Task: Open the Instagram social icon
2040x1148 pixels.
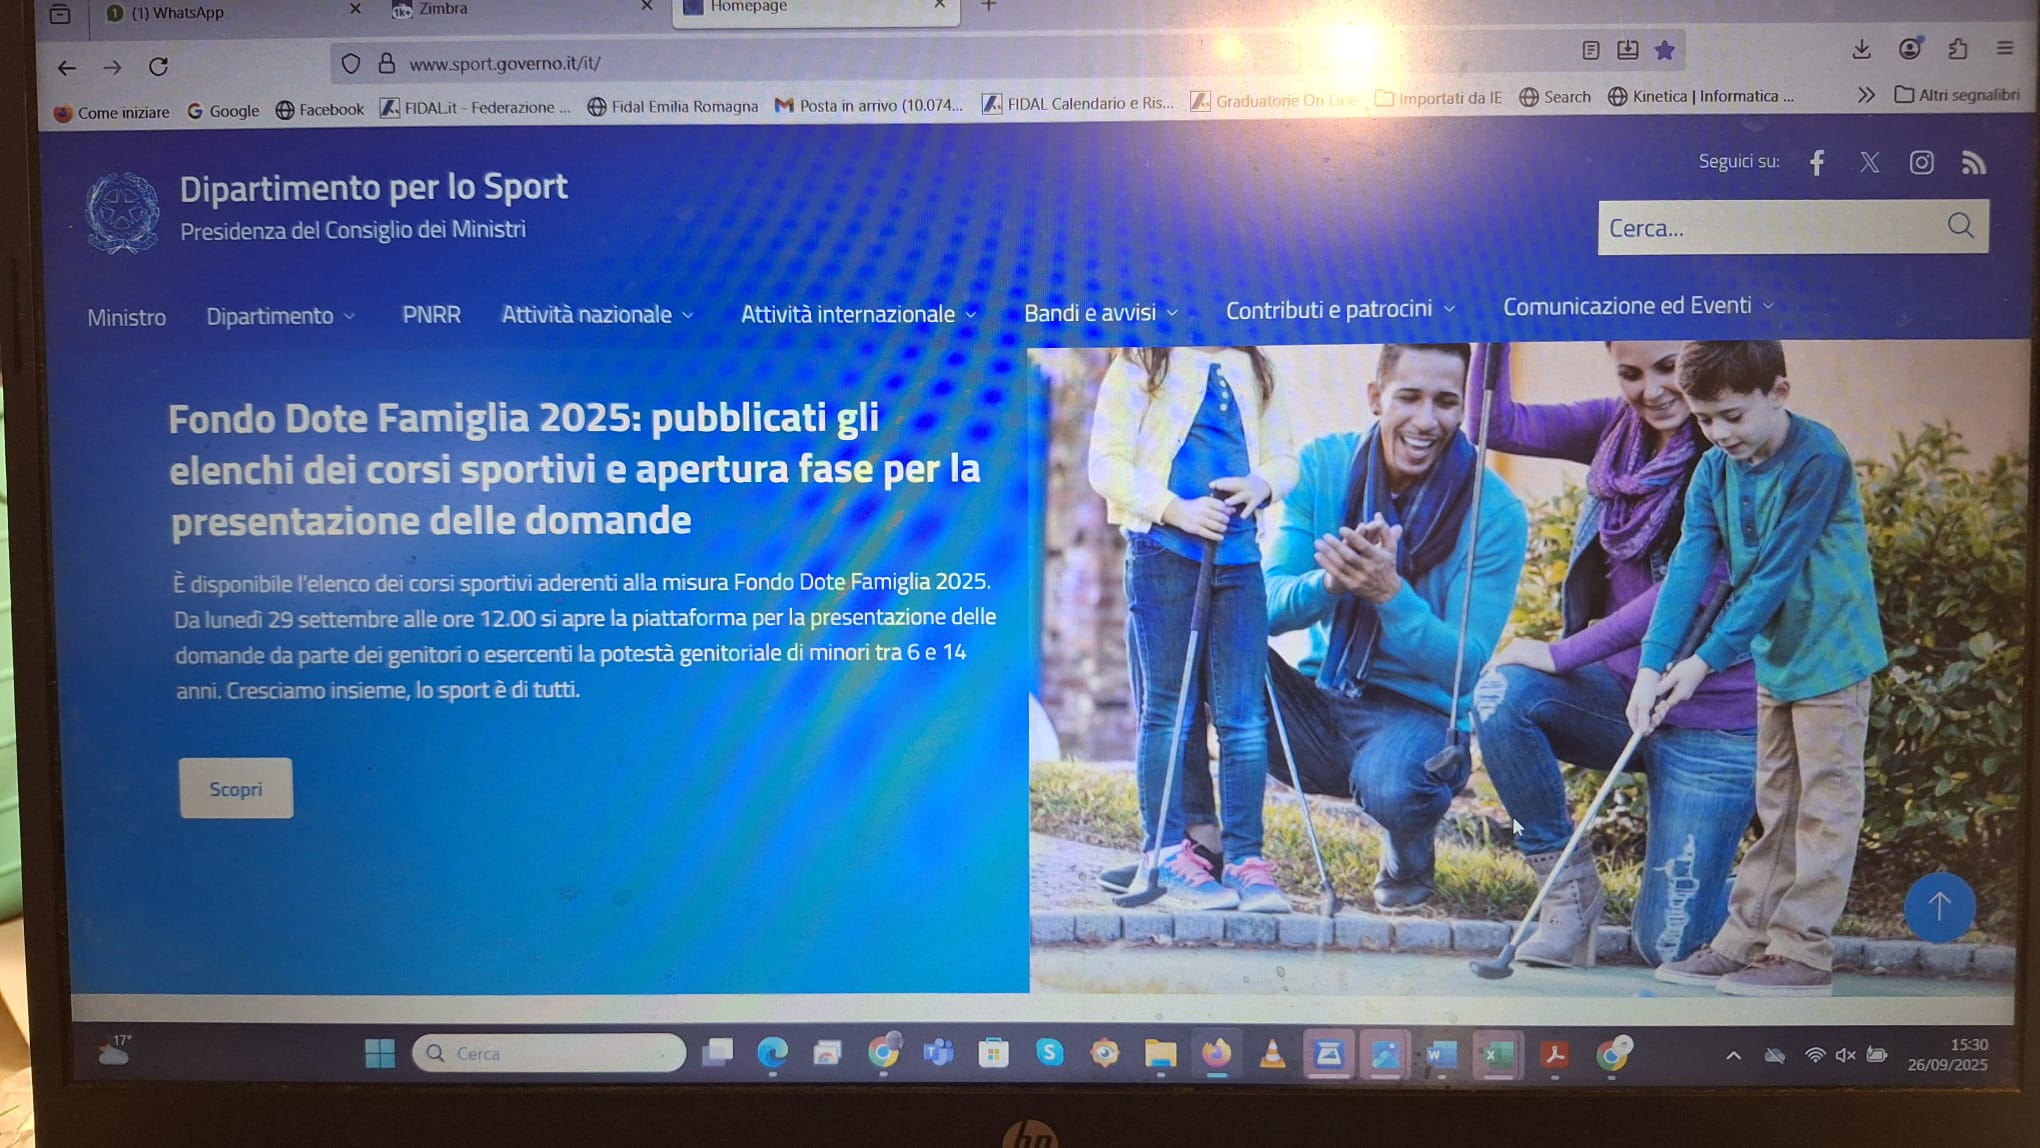Action: (1921, 163)
